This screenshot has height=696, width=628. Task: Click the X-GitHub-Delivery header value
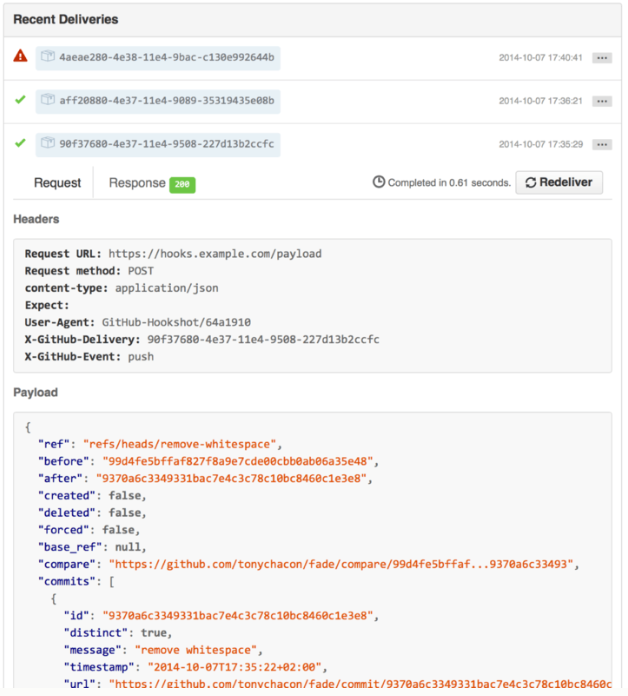click(263, 340)
